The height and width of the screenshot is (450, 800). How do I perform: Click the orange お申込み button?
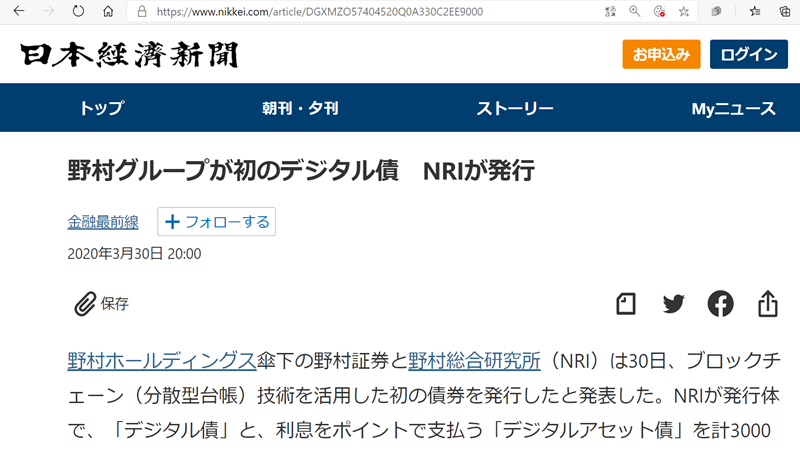pyautogui.click(x=661, y=54)
